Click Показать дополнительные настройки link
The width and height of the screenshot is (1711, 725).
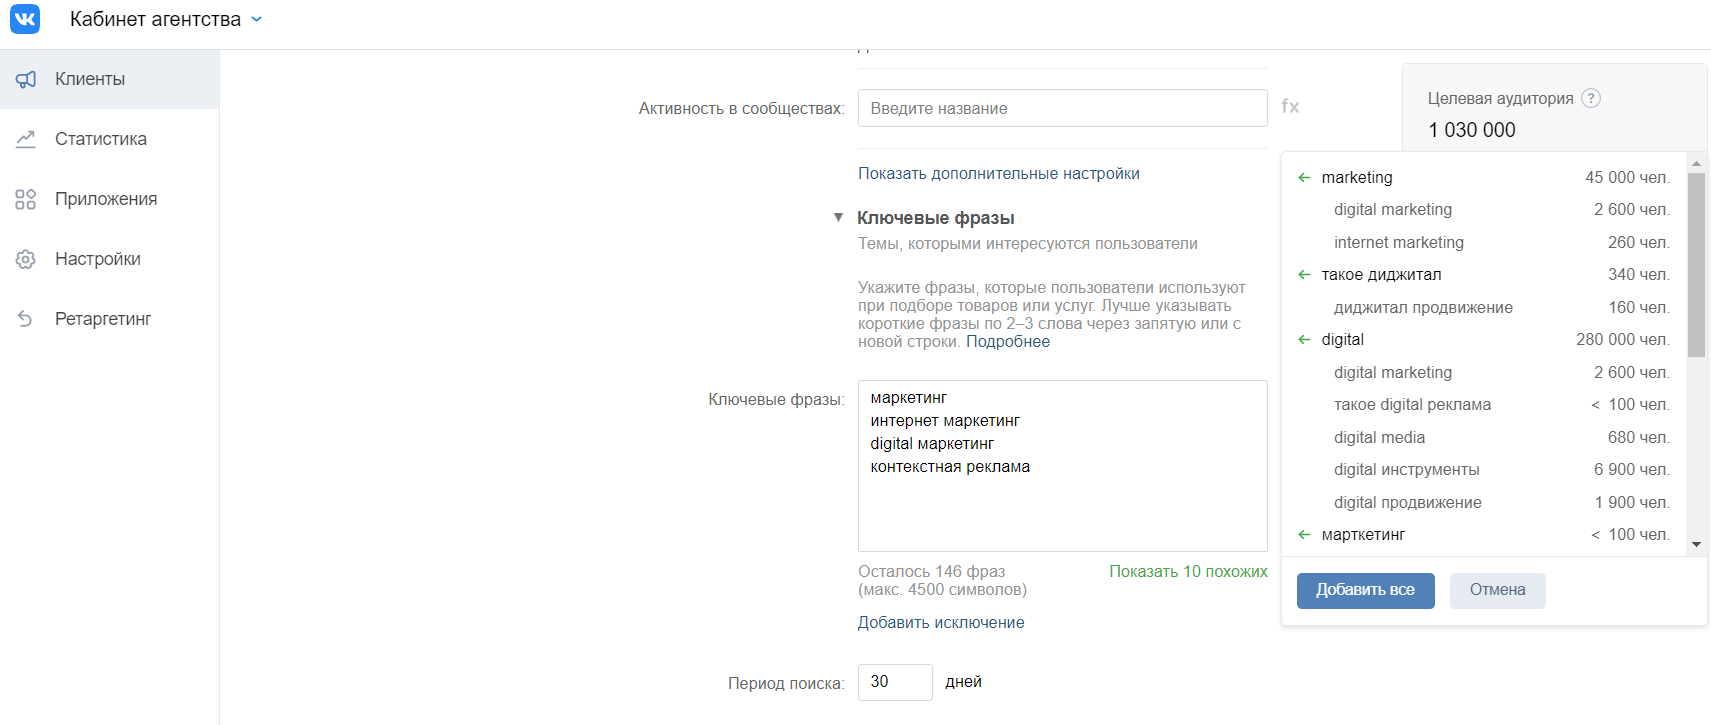point(998,173)
